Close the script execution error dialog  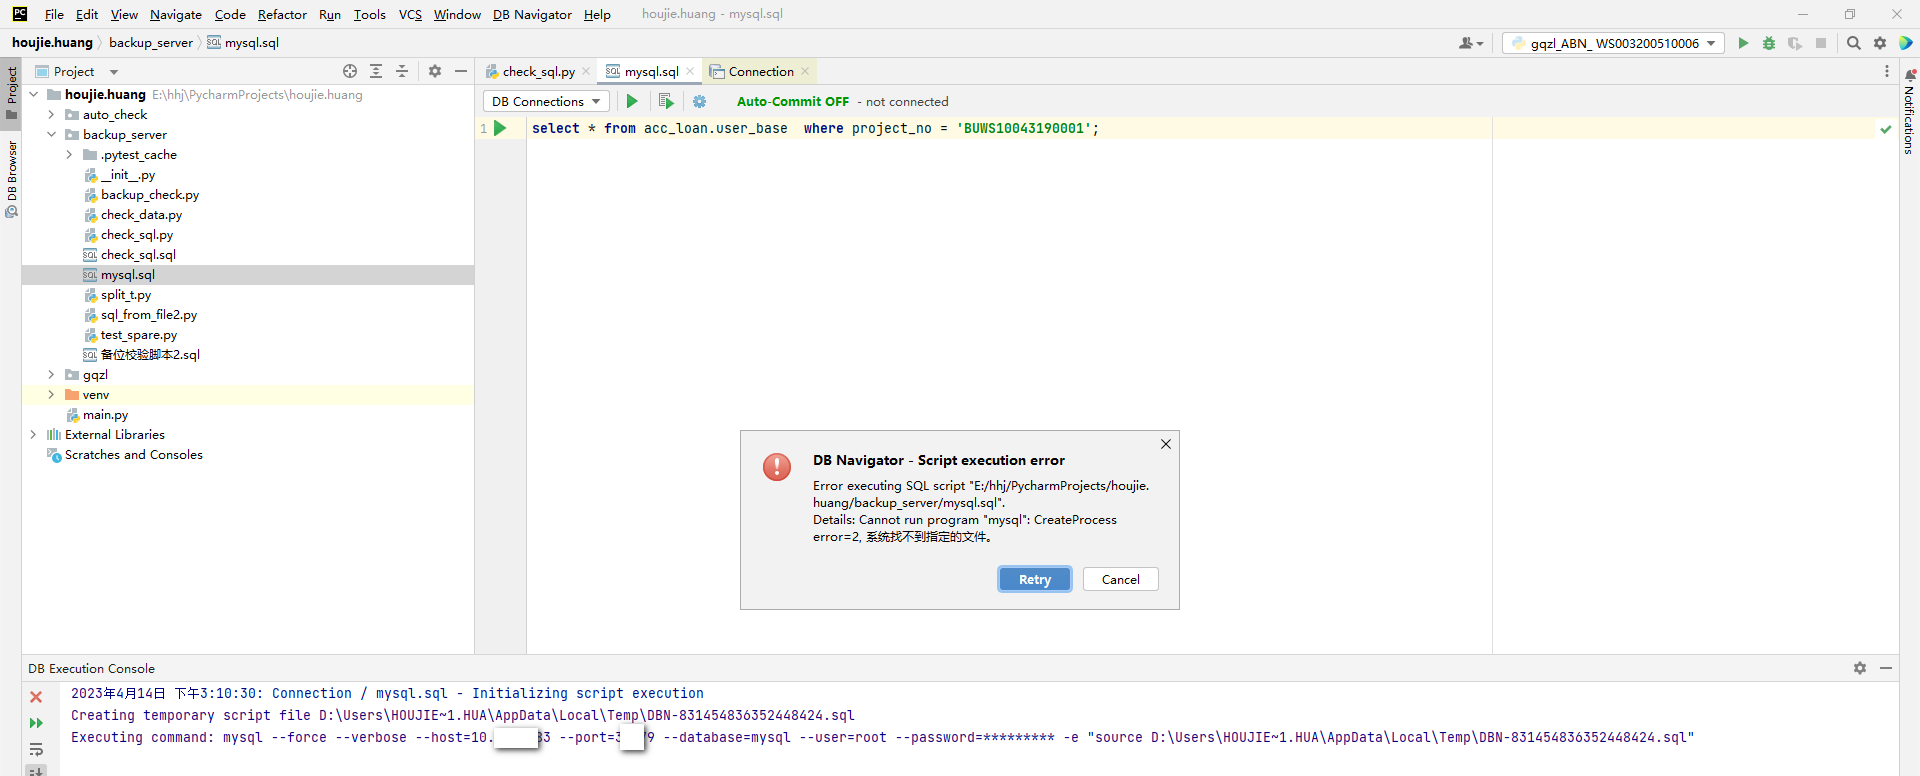pyautogui.click(x=1166, y=444)
